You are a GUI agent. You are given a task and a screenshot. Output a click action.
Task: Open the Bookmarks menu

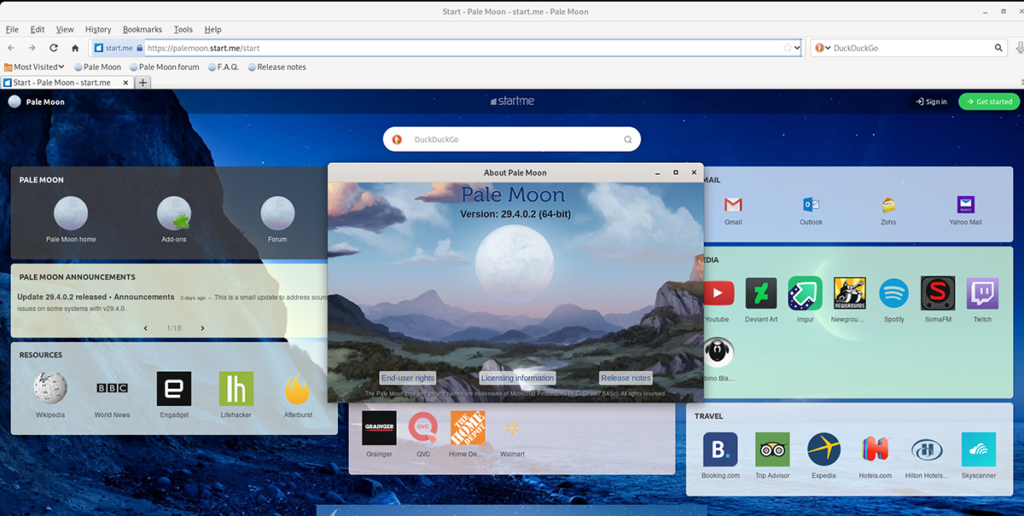(x=142, y=29)
